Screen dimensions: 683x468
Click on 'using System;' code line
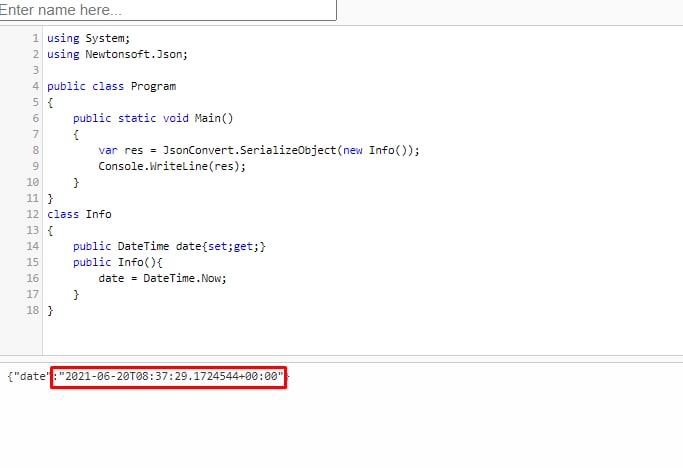tap(88, 38)
